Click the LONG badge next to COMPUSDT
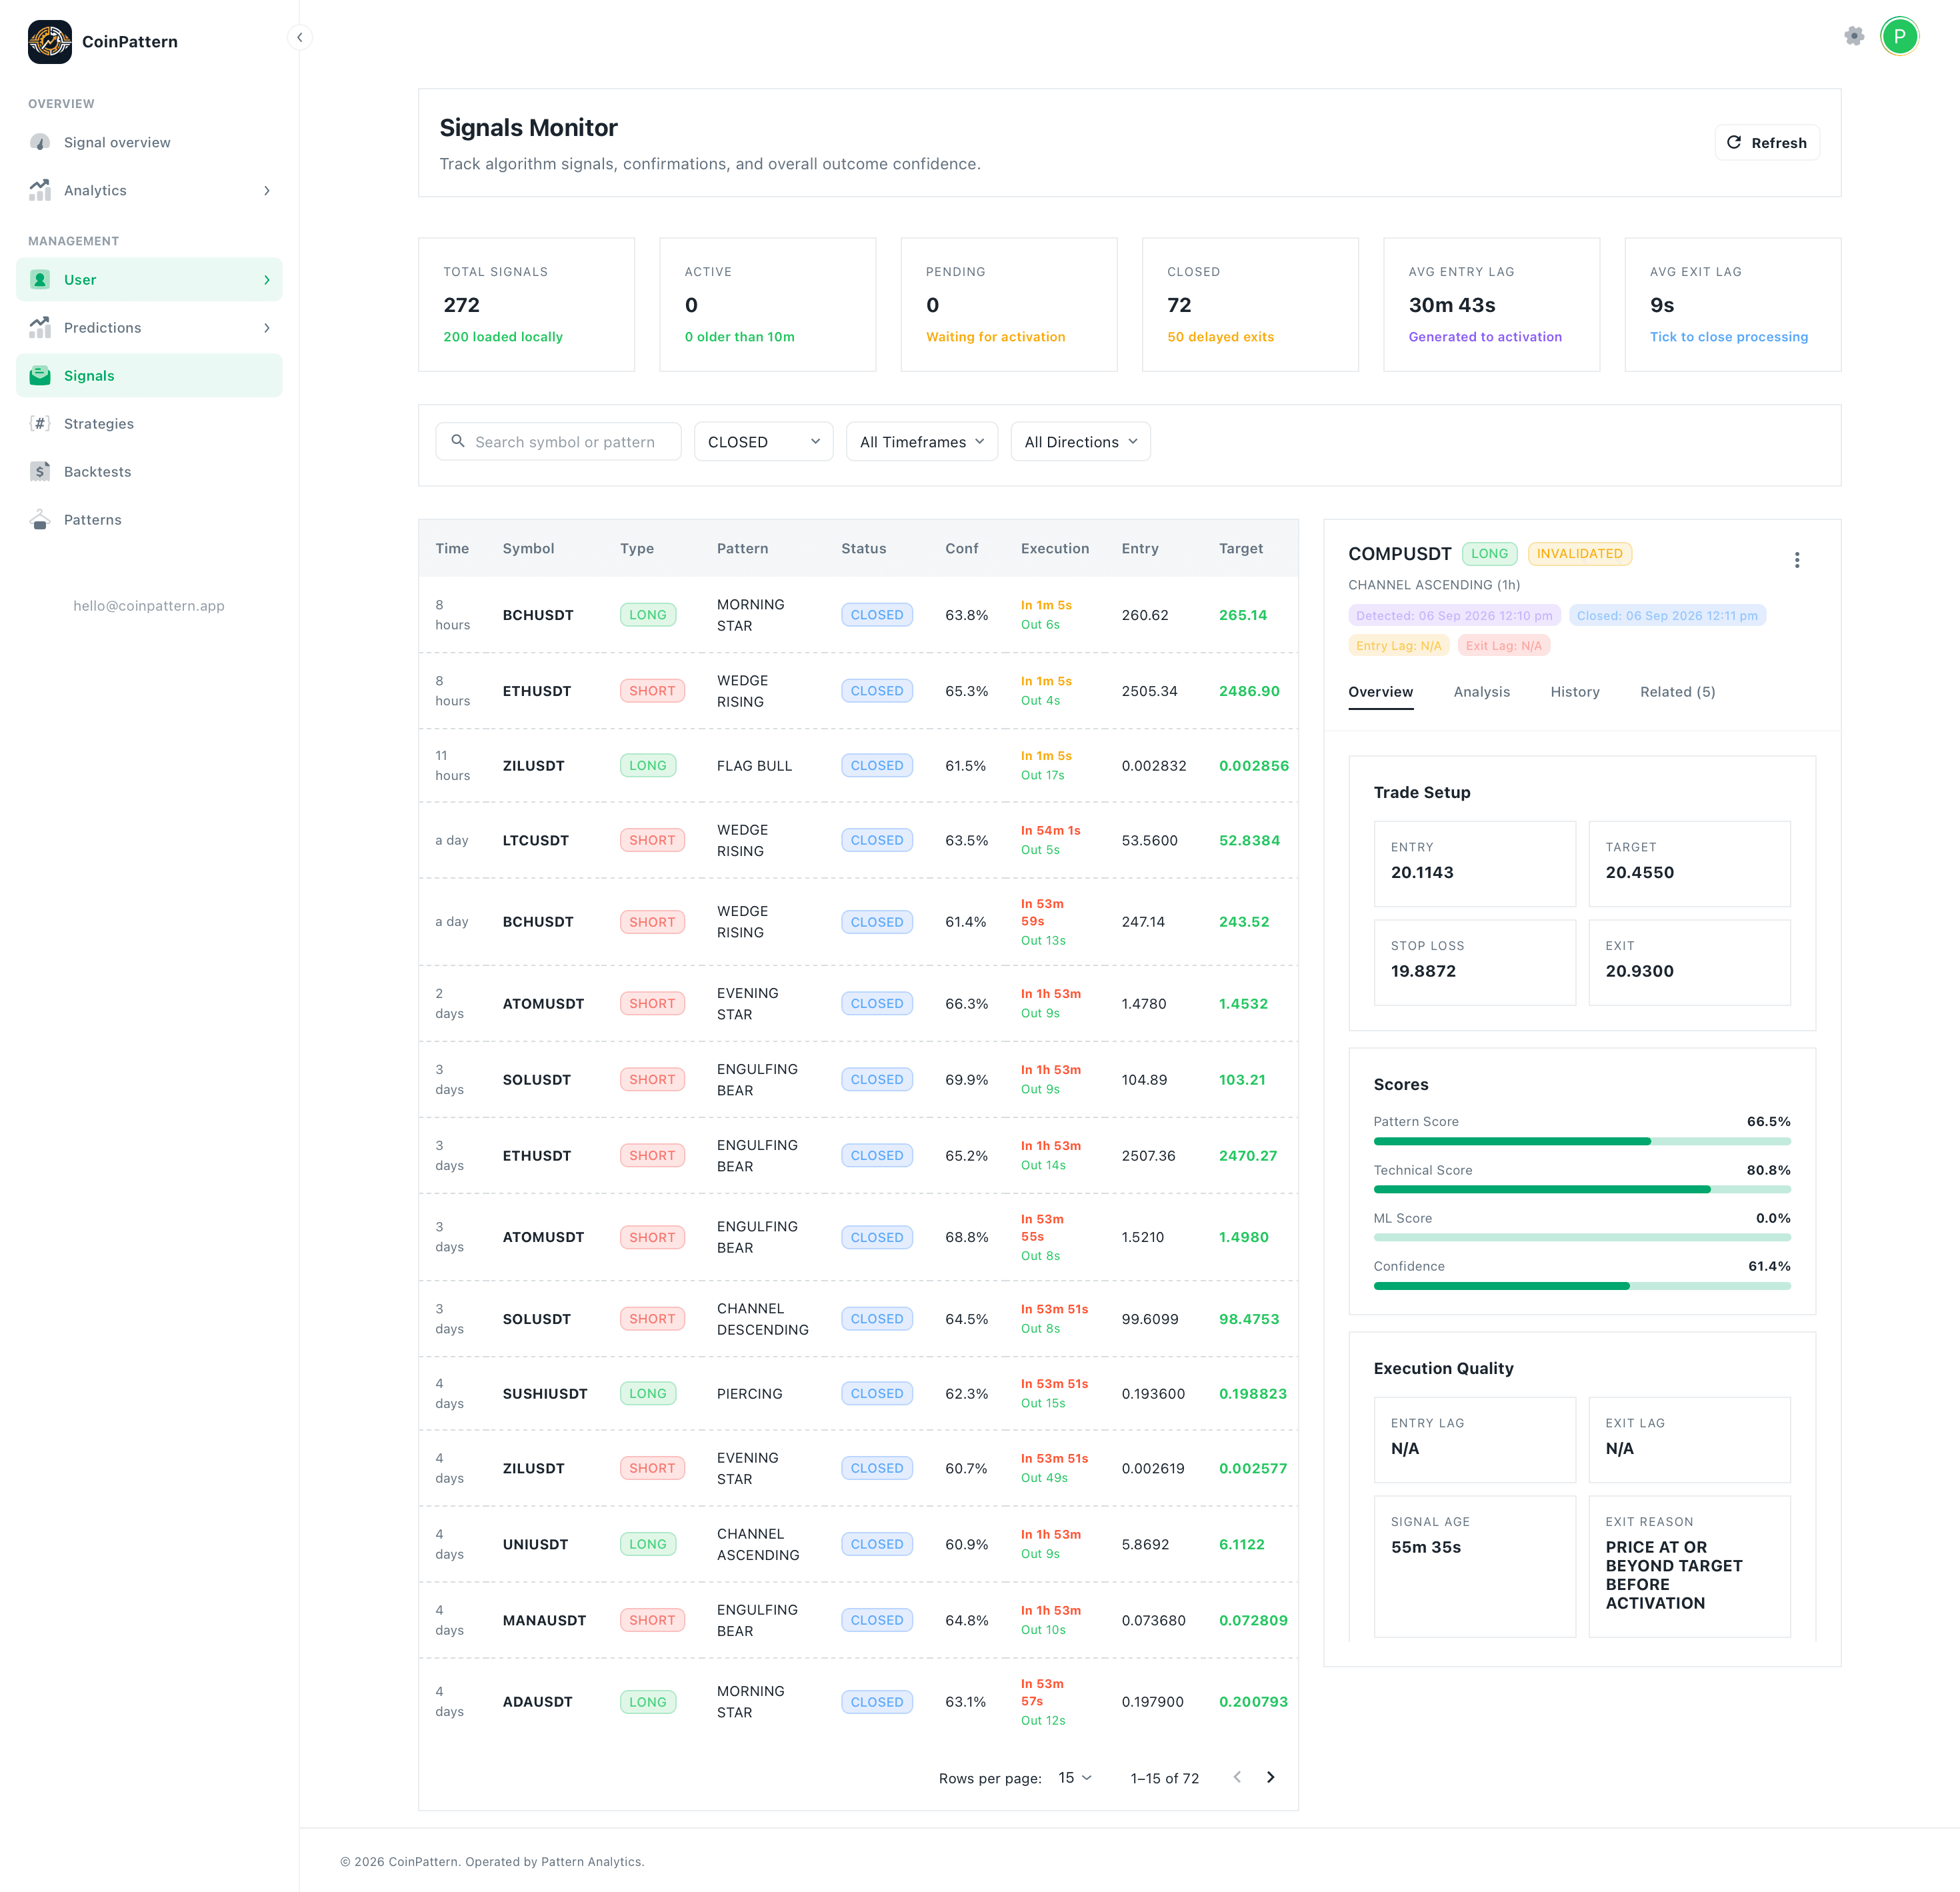The height and width of the screenshot is (1892, 1960). (x=1489, y=554)
